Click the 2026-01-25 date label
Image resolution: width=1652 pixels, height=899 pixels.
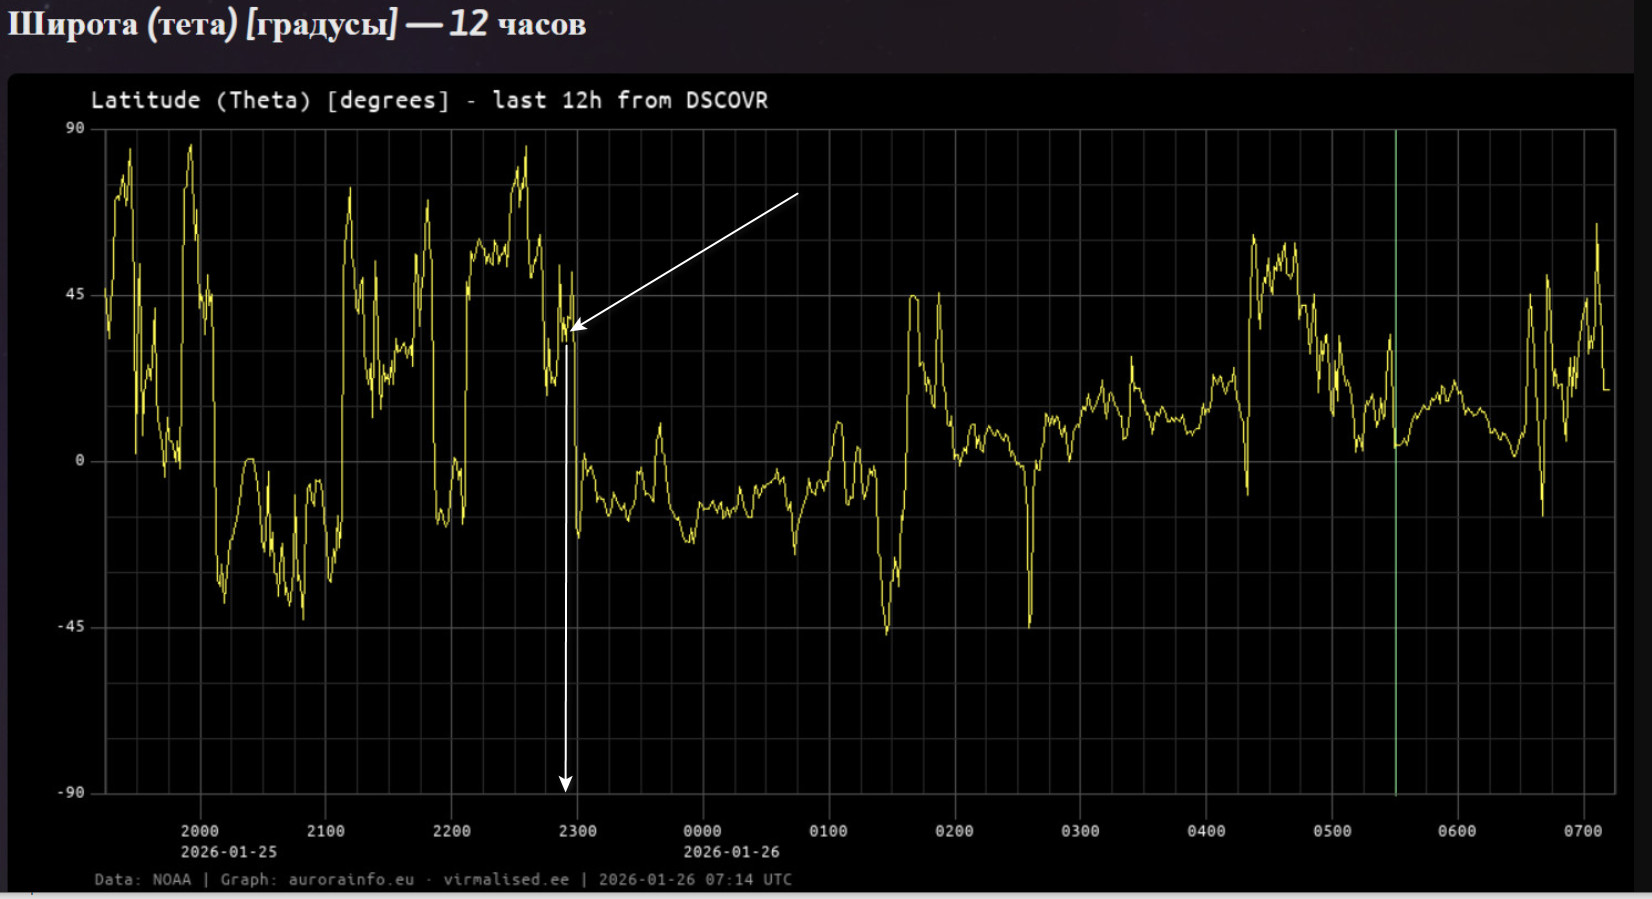point(228,852)
